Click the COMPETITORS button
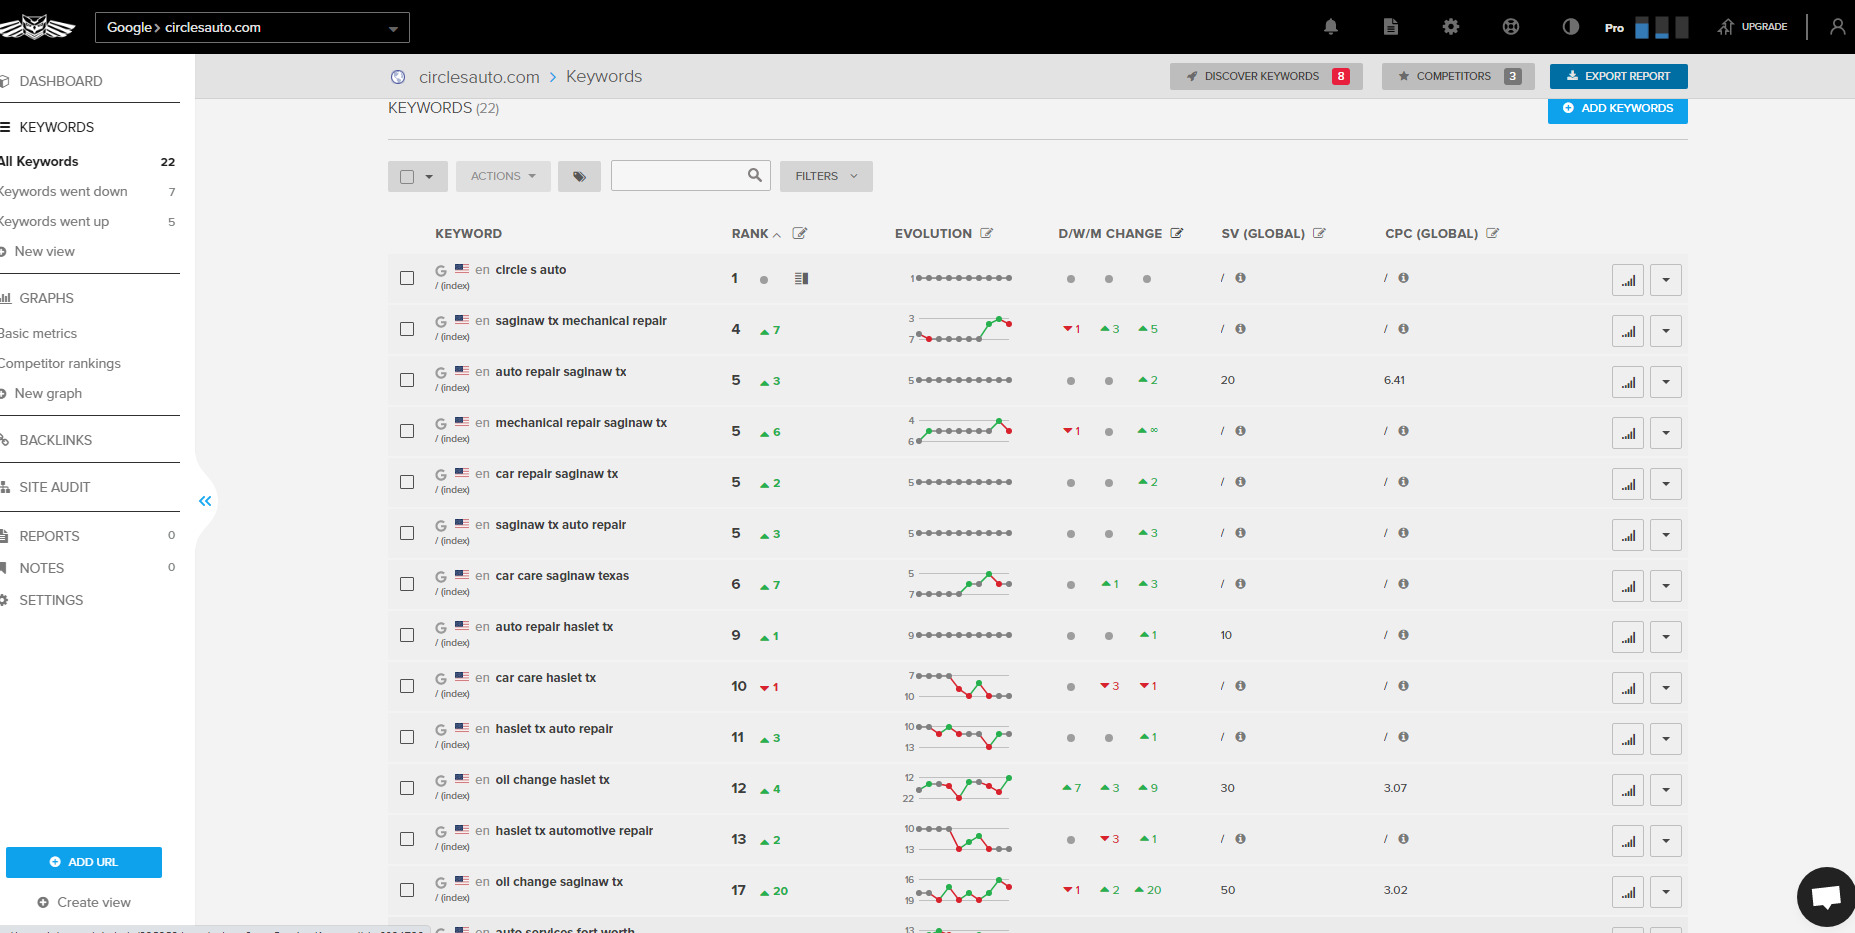Viewport: 1855px width, 933px height. (x=1459, y=76)
